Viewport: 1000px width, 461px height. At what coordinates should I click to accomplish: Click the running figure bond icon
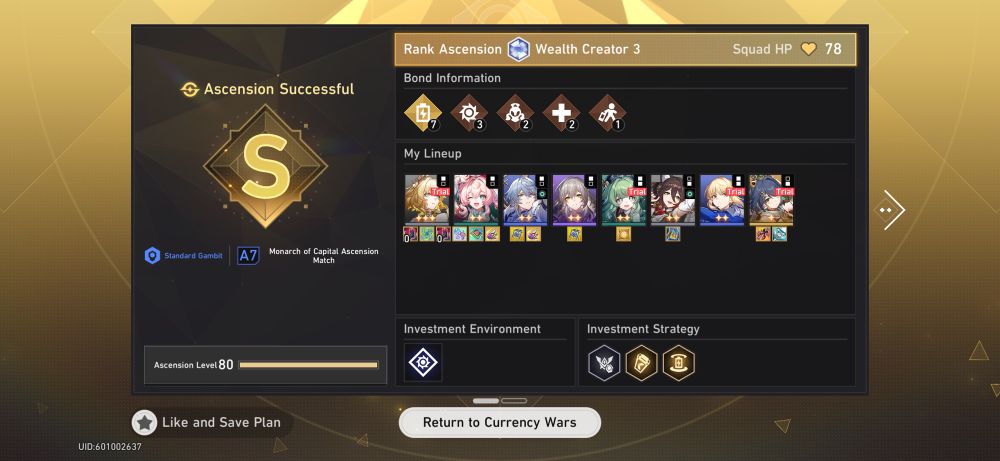[x=607, y=113]
